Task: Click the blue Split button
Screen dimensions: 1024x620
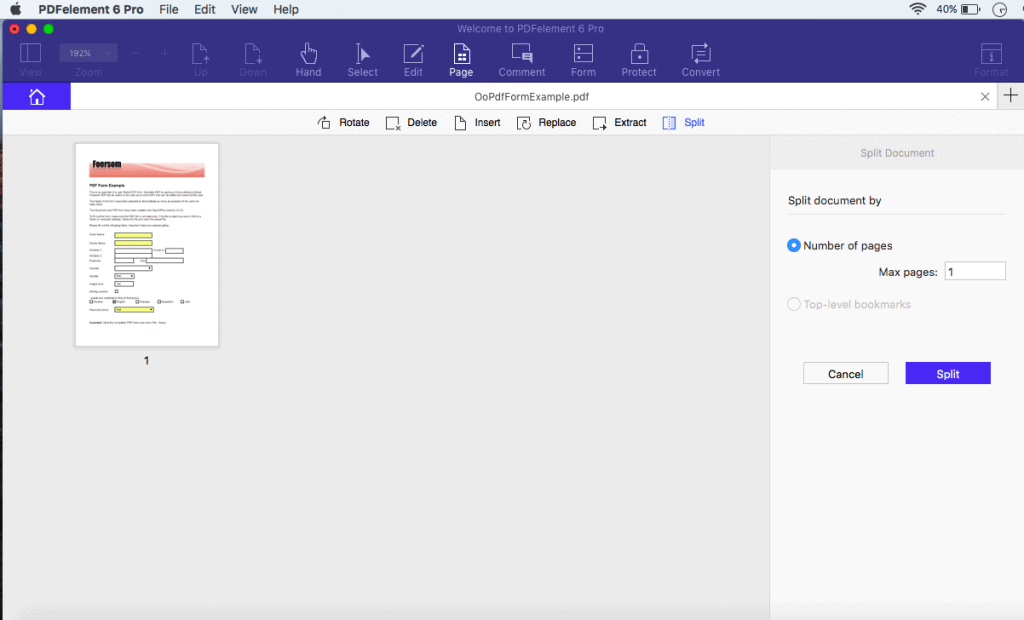Action: [x=948, y=373]
